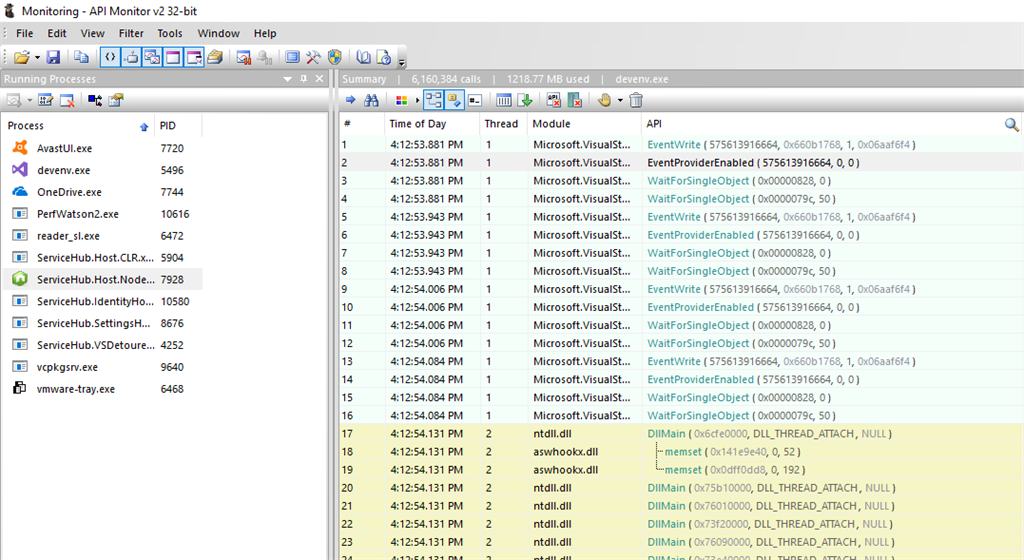
Task: Open Running Processes panel dropdown arrow
Action: (287, 79)
